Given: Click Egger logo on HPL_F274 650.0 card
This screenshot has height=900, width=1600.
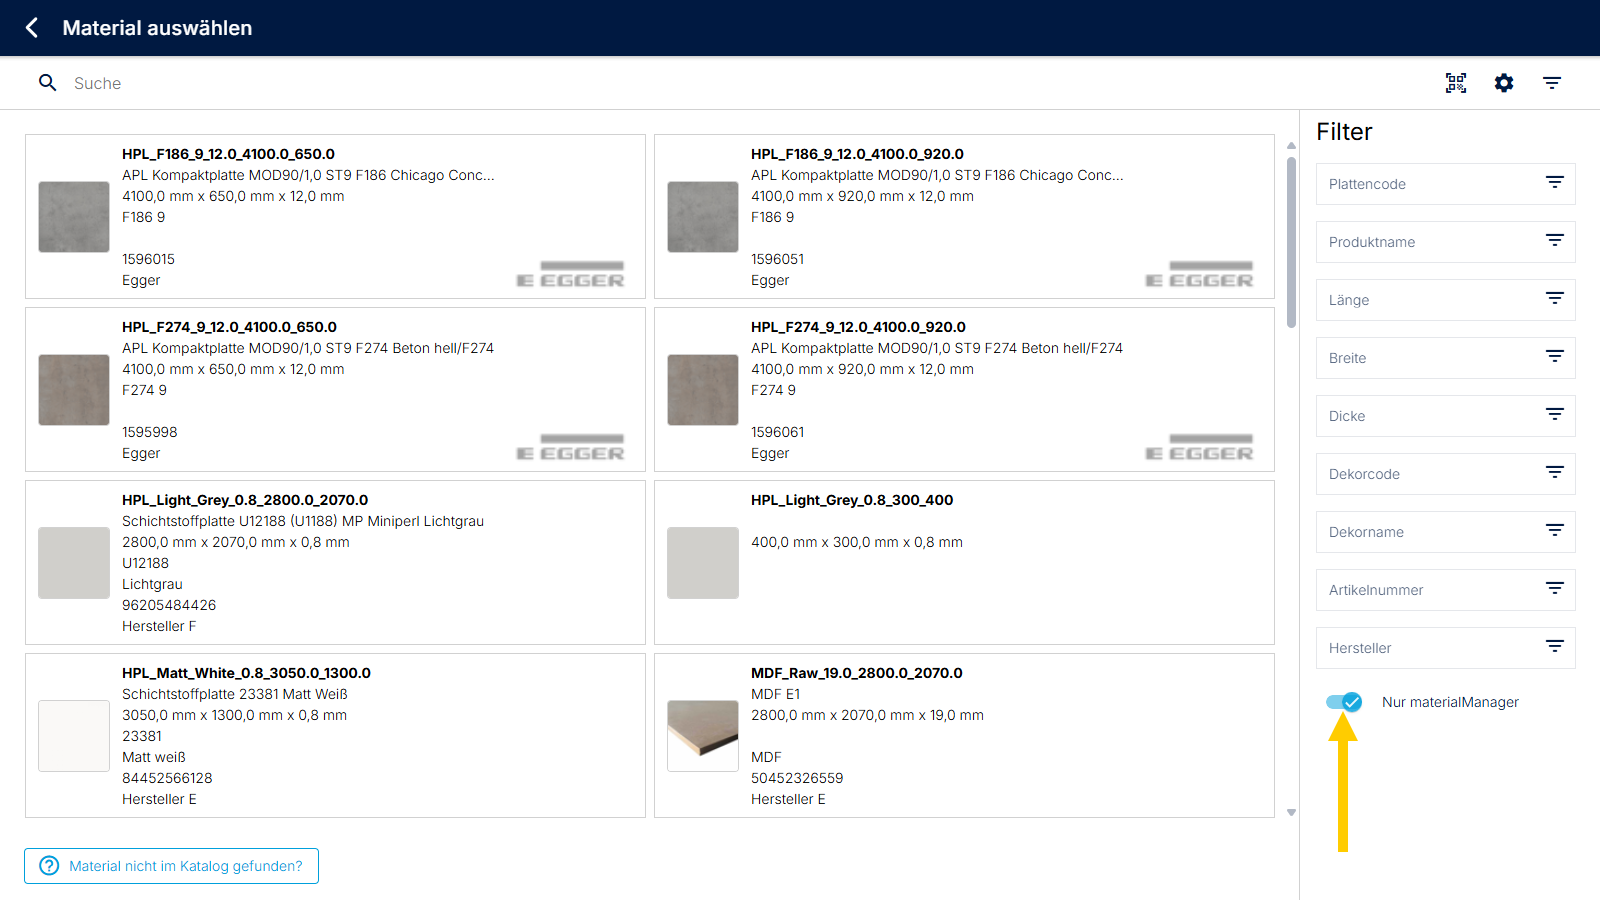Looking at the screenshot, I should [x=571, y=447].
